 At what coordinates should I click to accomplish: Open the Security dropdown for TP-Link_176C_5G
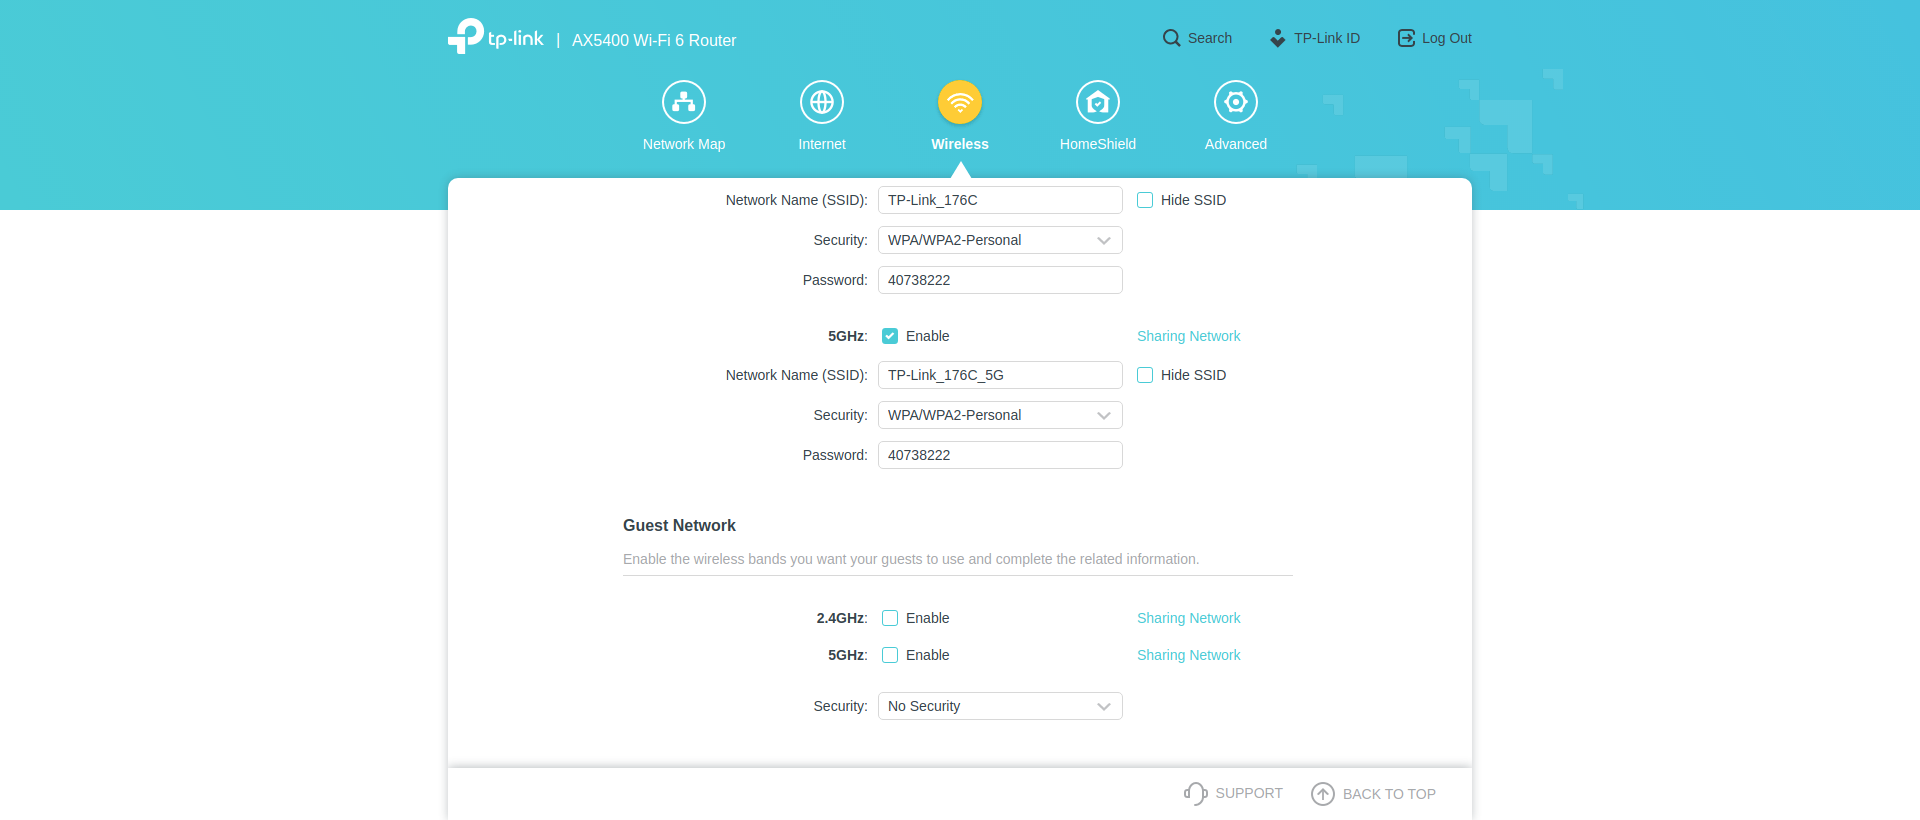(x=1000, y=415)
